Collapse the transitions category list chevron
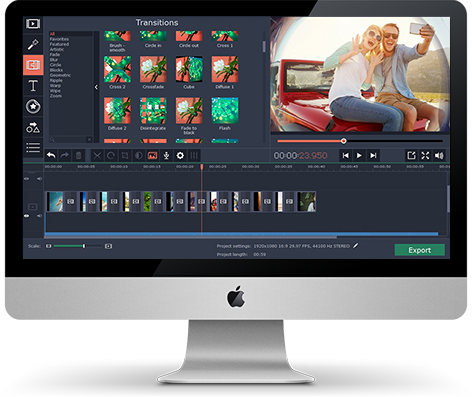The image size is (472, 397). pos(96,87)
